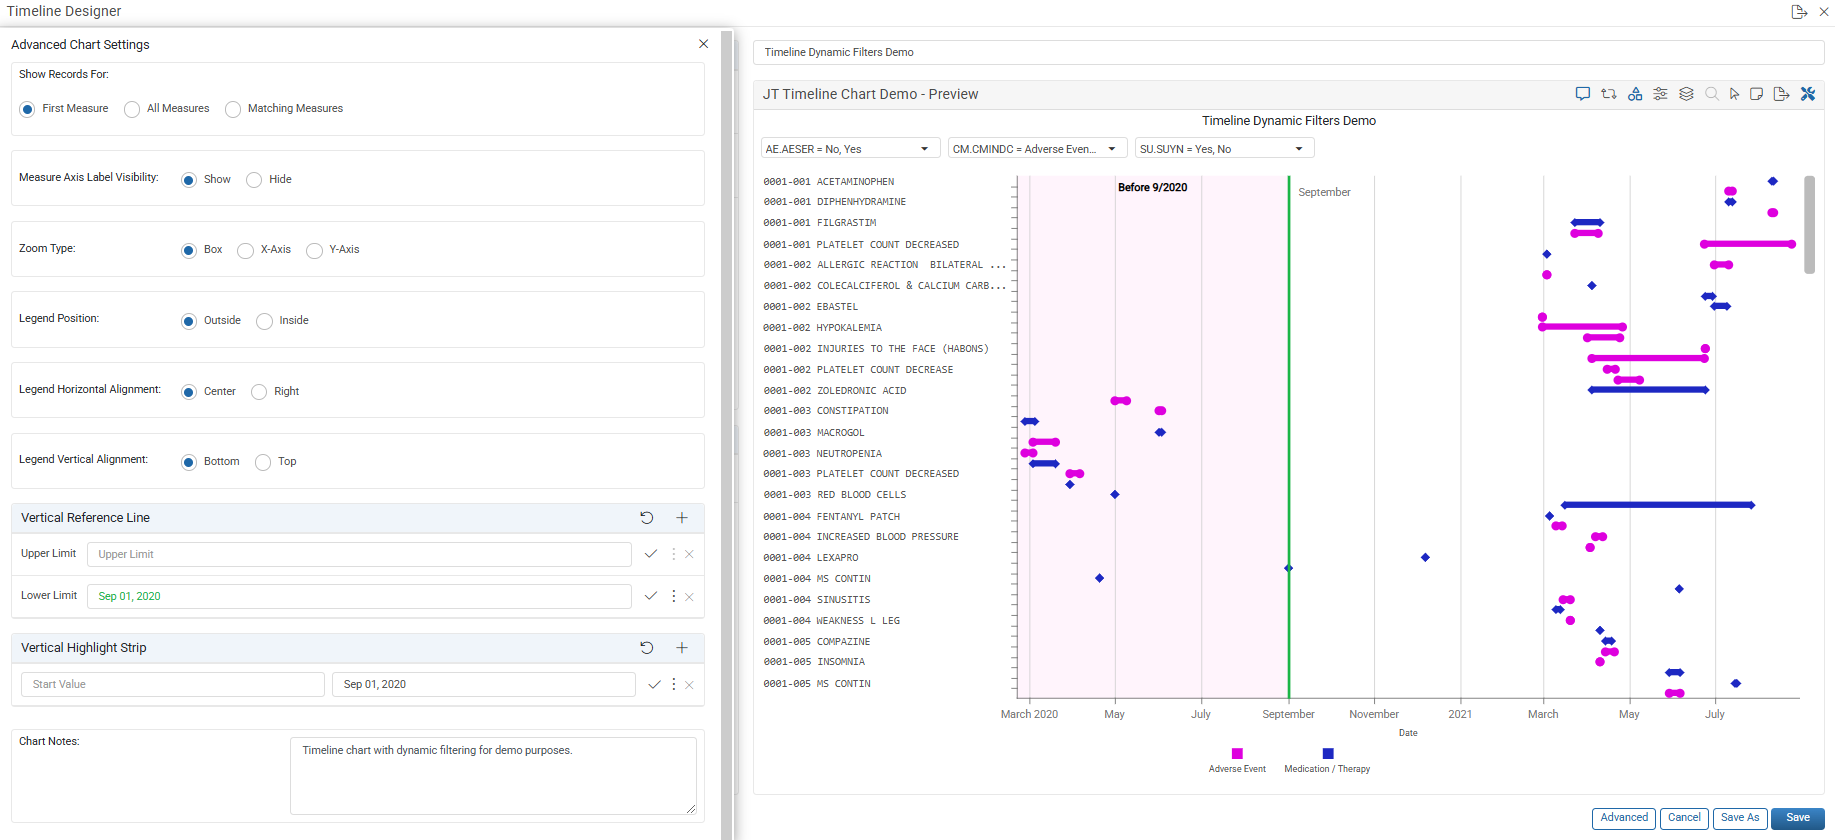Open the sliders filter settings icon

tap(1660, 94)
